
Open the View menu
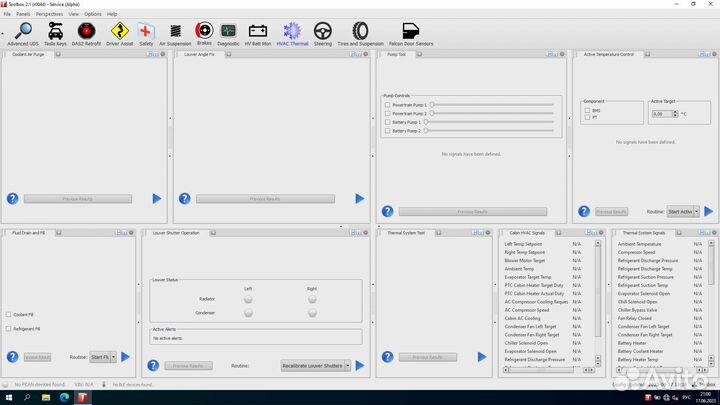pos(73,14)
